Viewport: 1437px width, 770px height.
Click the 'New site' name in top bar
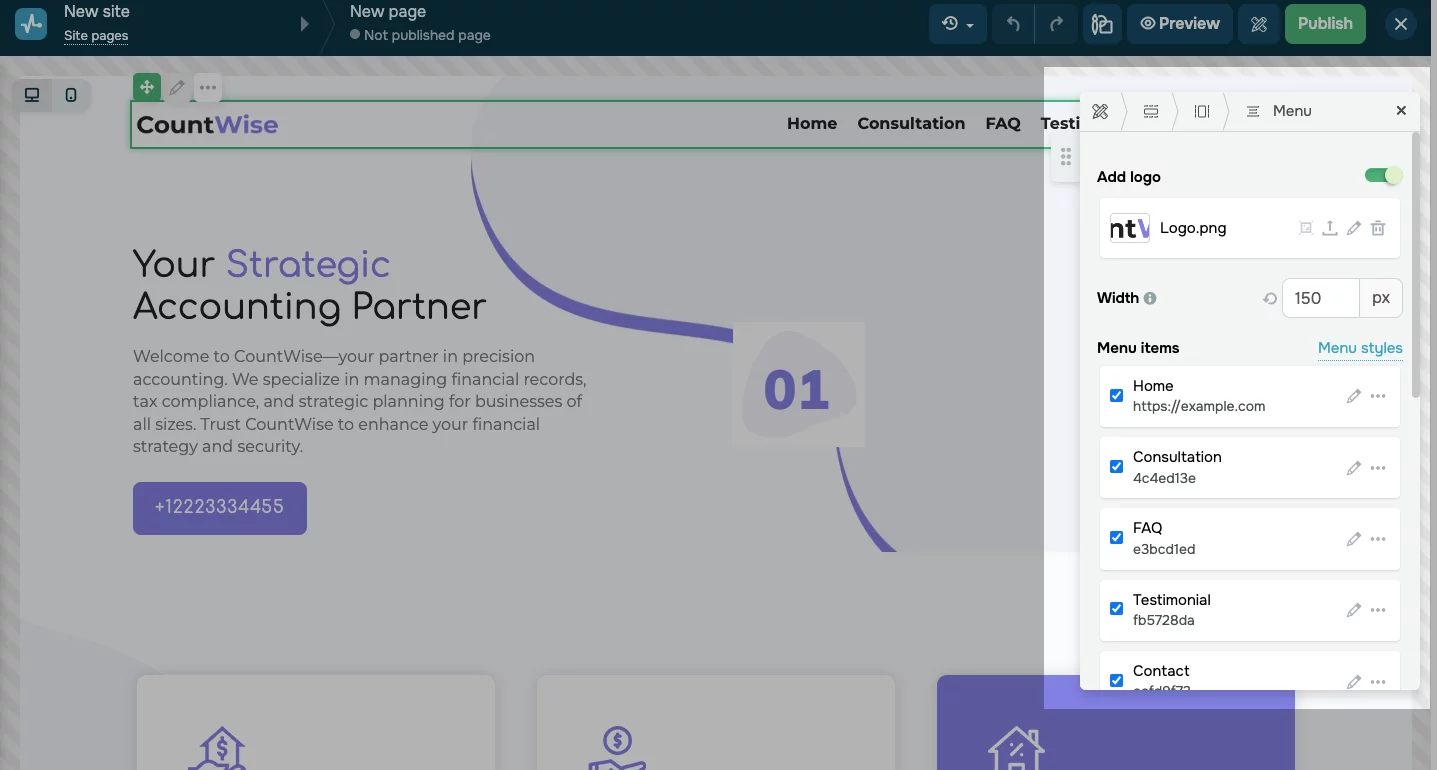click(x=97, y=12)
